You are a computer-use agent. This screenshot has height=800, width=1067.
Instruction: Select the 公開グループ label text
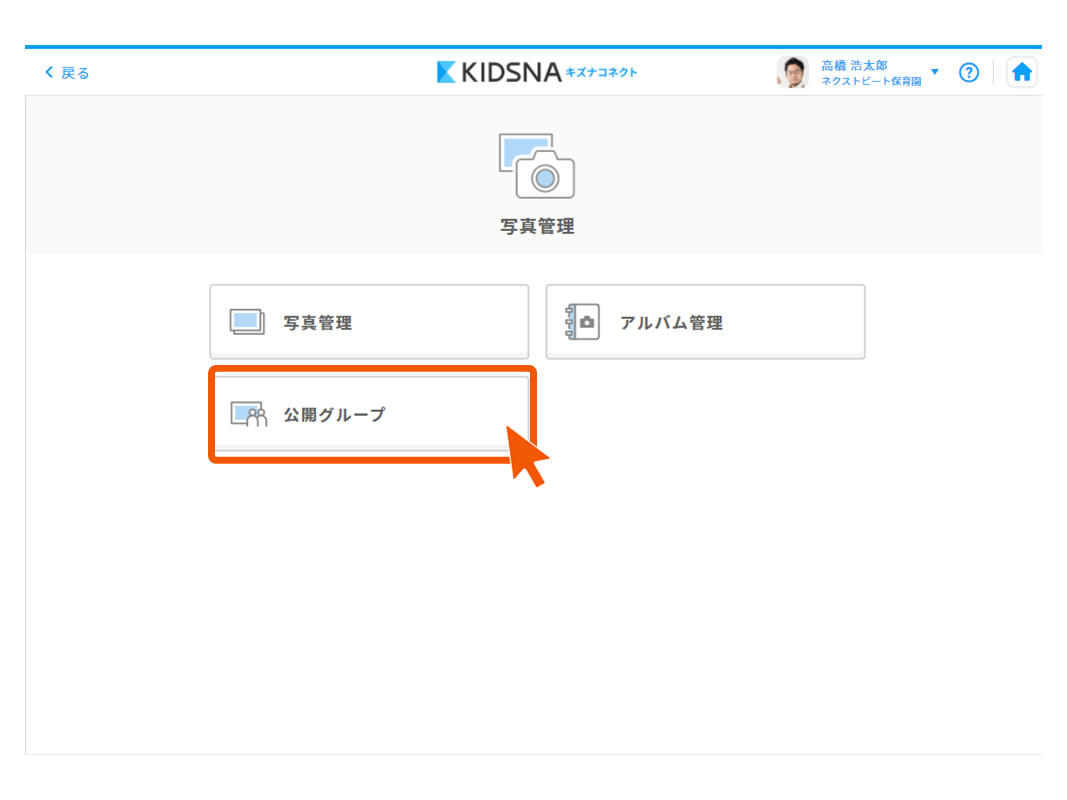pyautogui.click(x=334, y=415)
